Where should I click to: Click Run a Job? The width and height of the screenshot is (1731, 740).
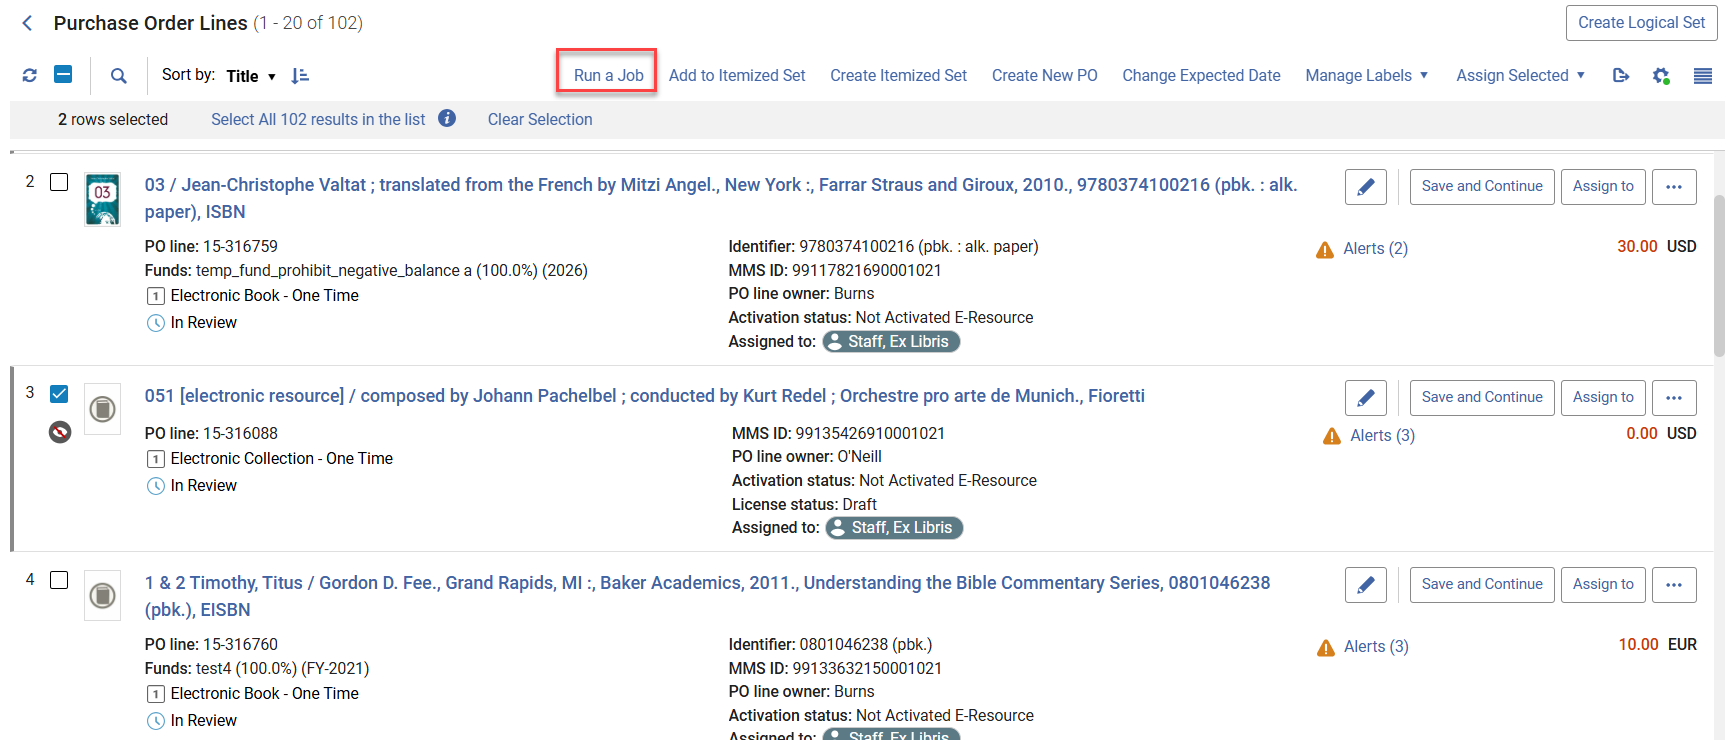point(608,75)
